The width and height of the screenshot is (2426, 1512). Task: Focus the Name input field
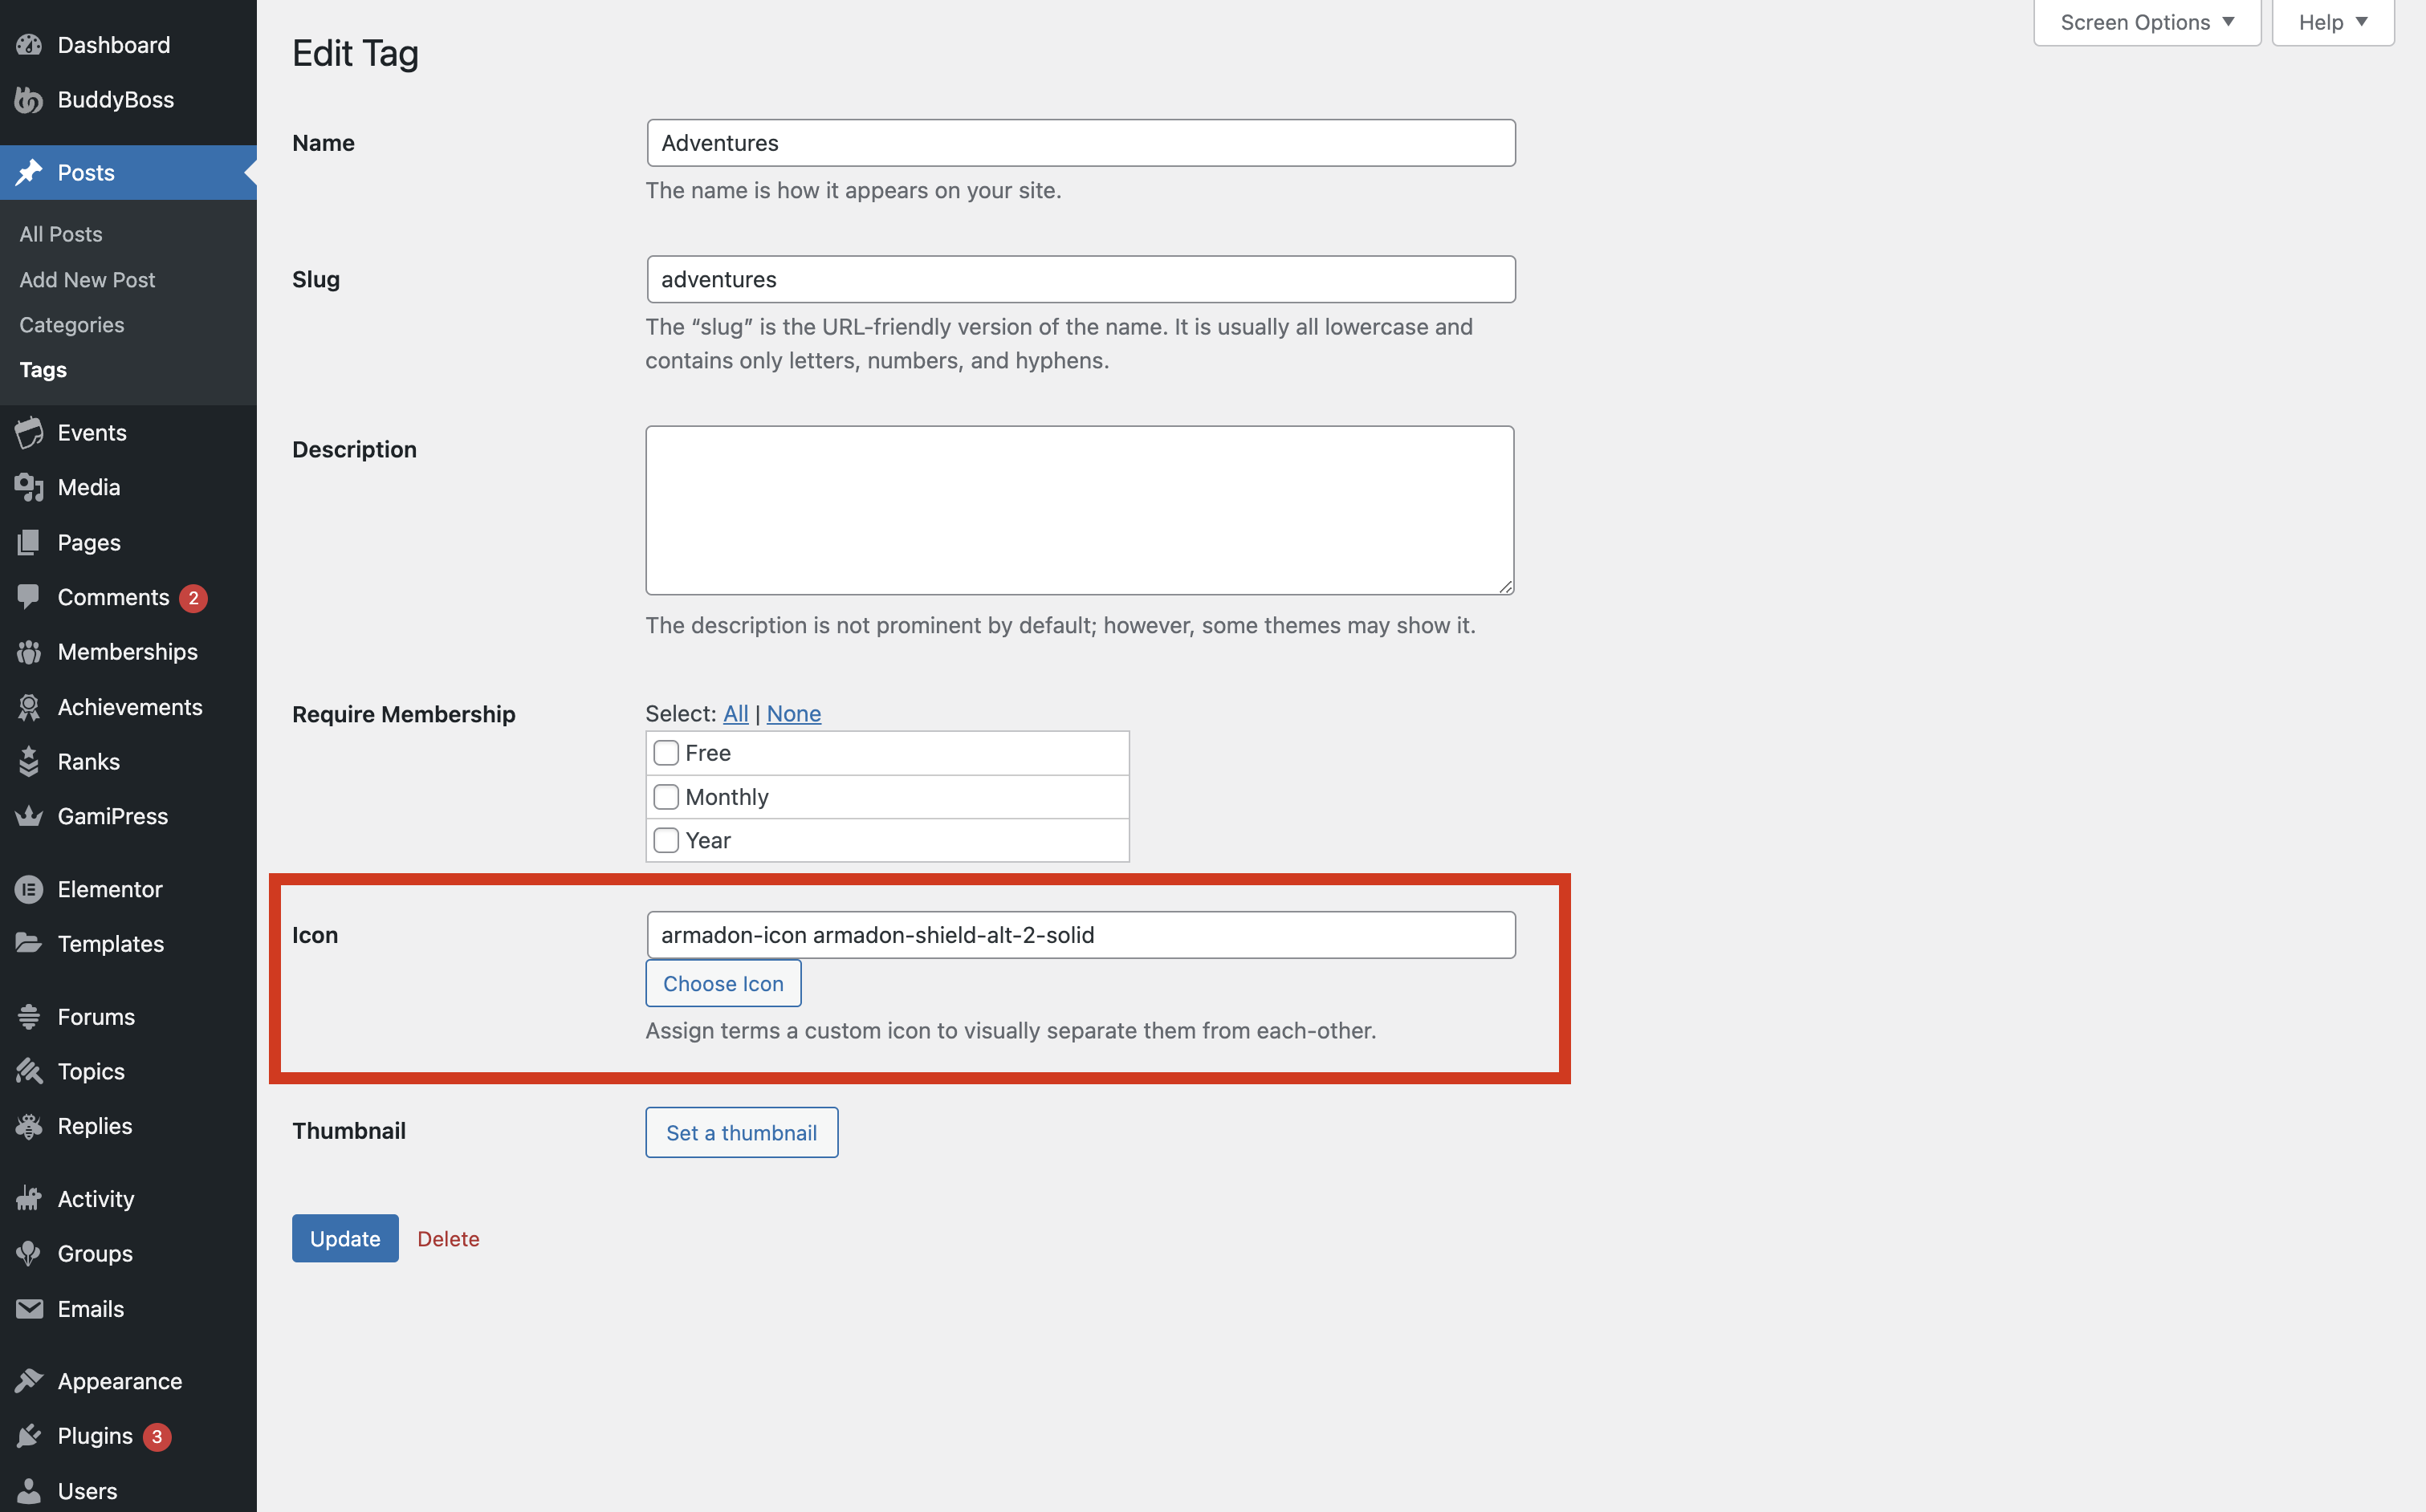(x=1081, y=143)
